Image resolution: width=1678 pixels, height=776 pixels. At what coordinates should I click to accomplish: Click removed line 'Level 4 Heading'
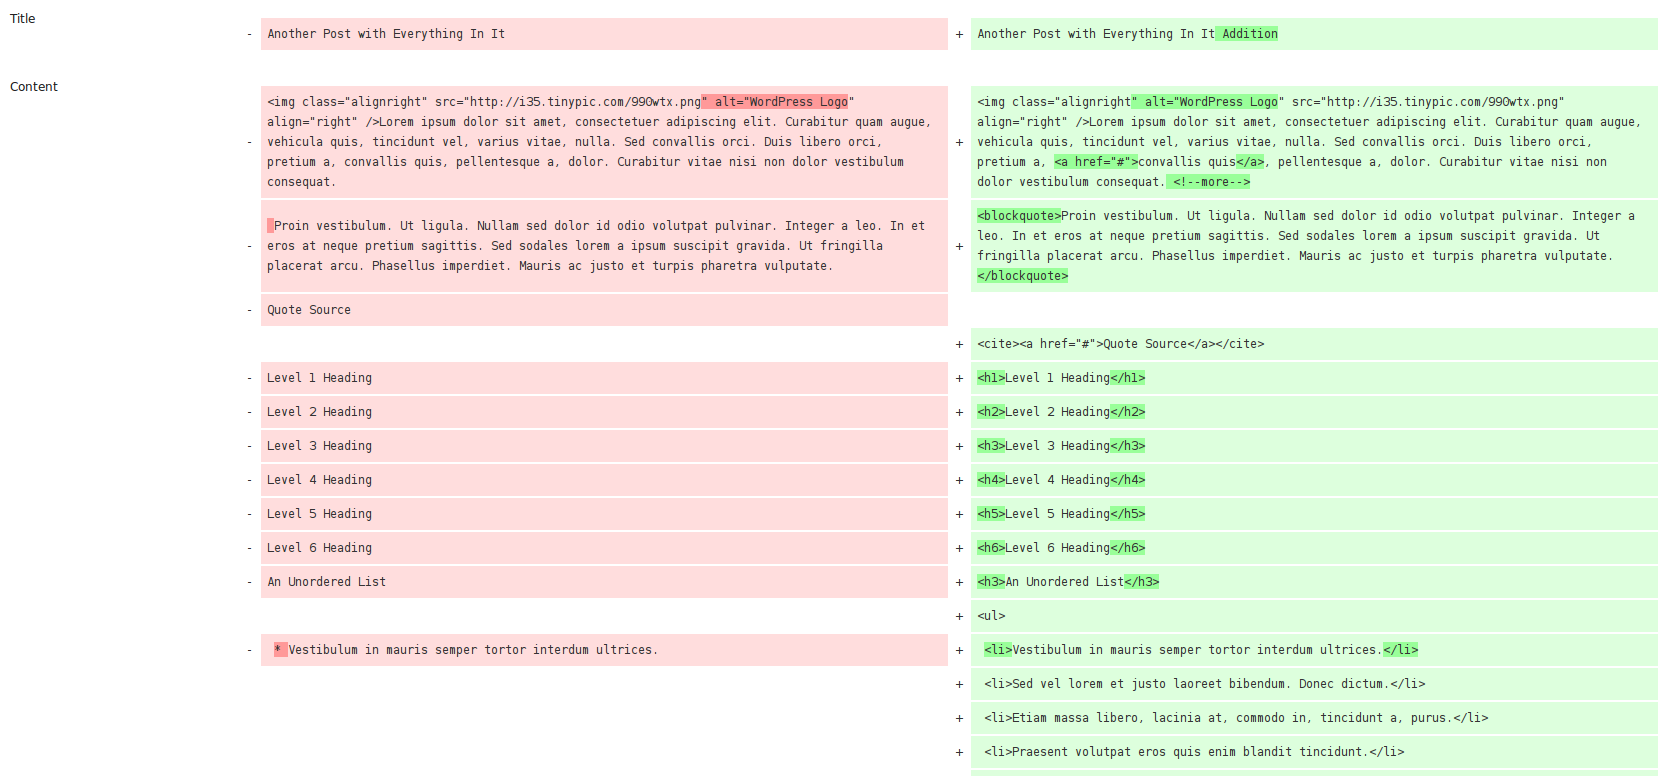pyautogui.click(x=604, y=480)
